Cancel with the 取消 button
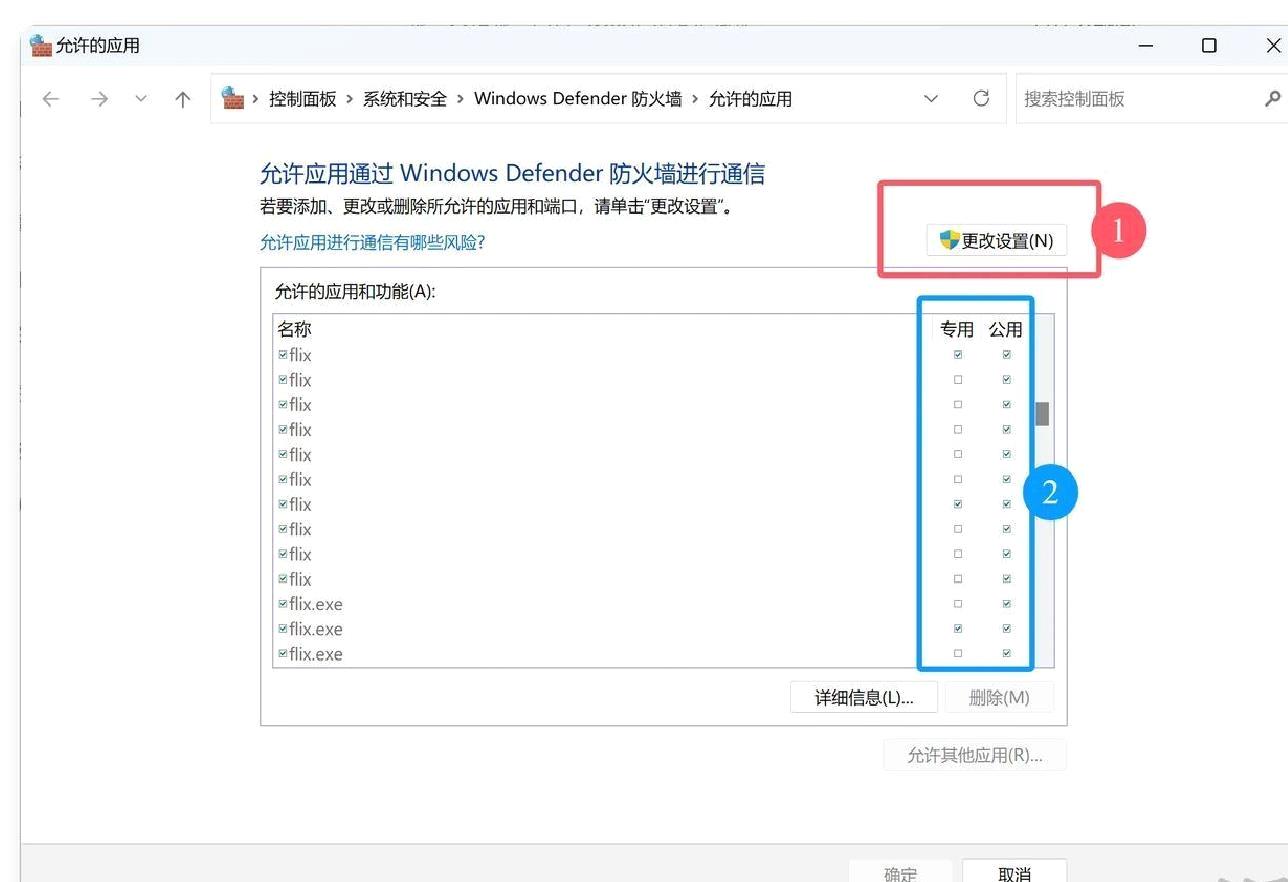 click(x=1014, y=870)
